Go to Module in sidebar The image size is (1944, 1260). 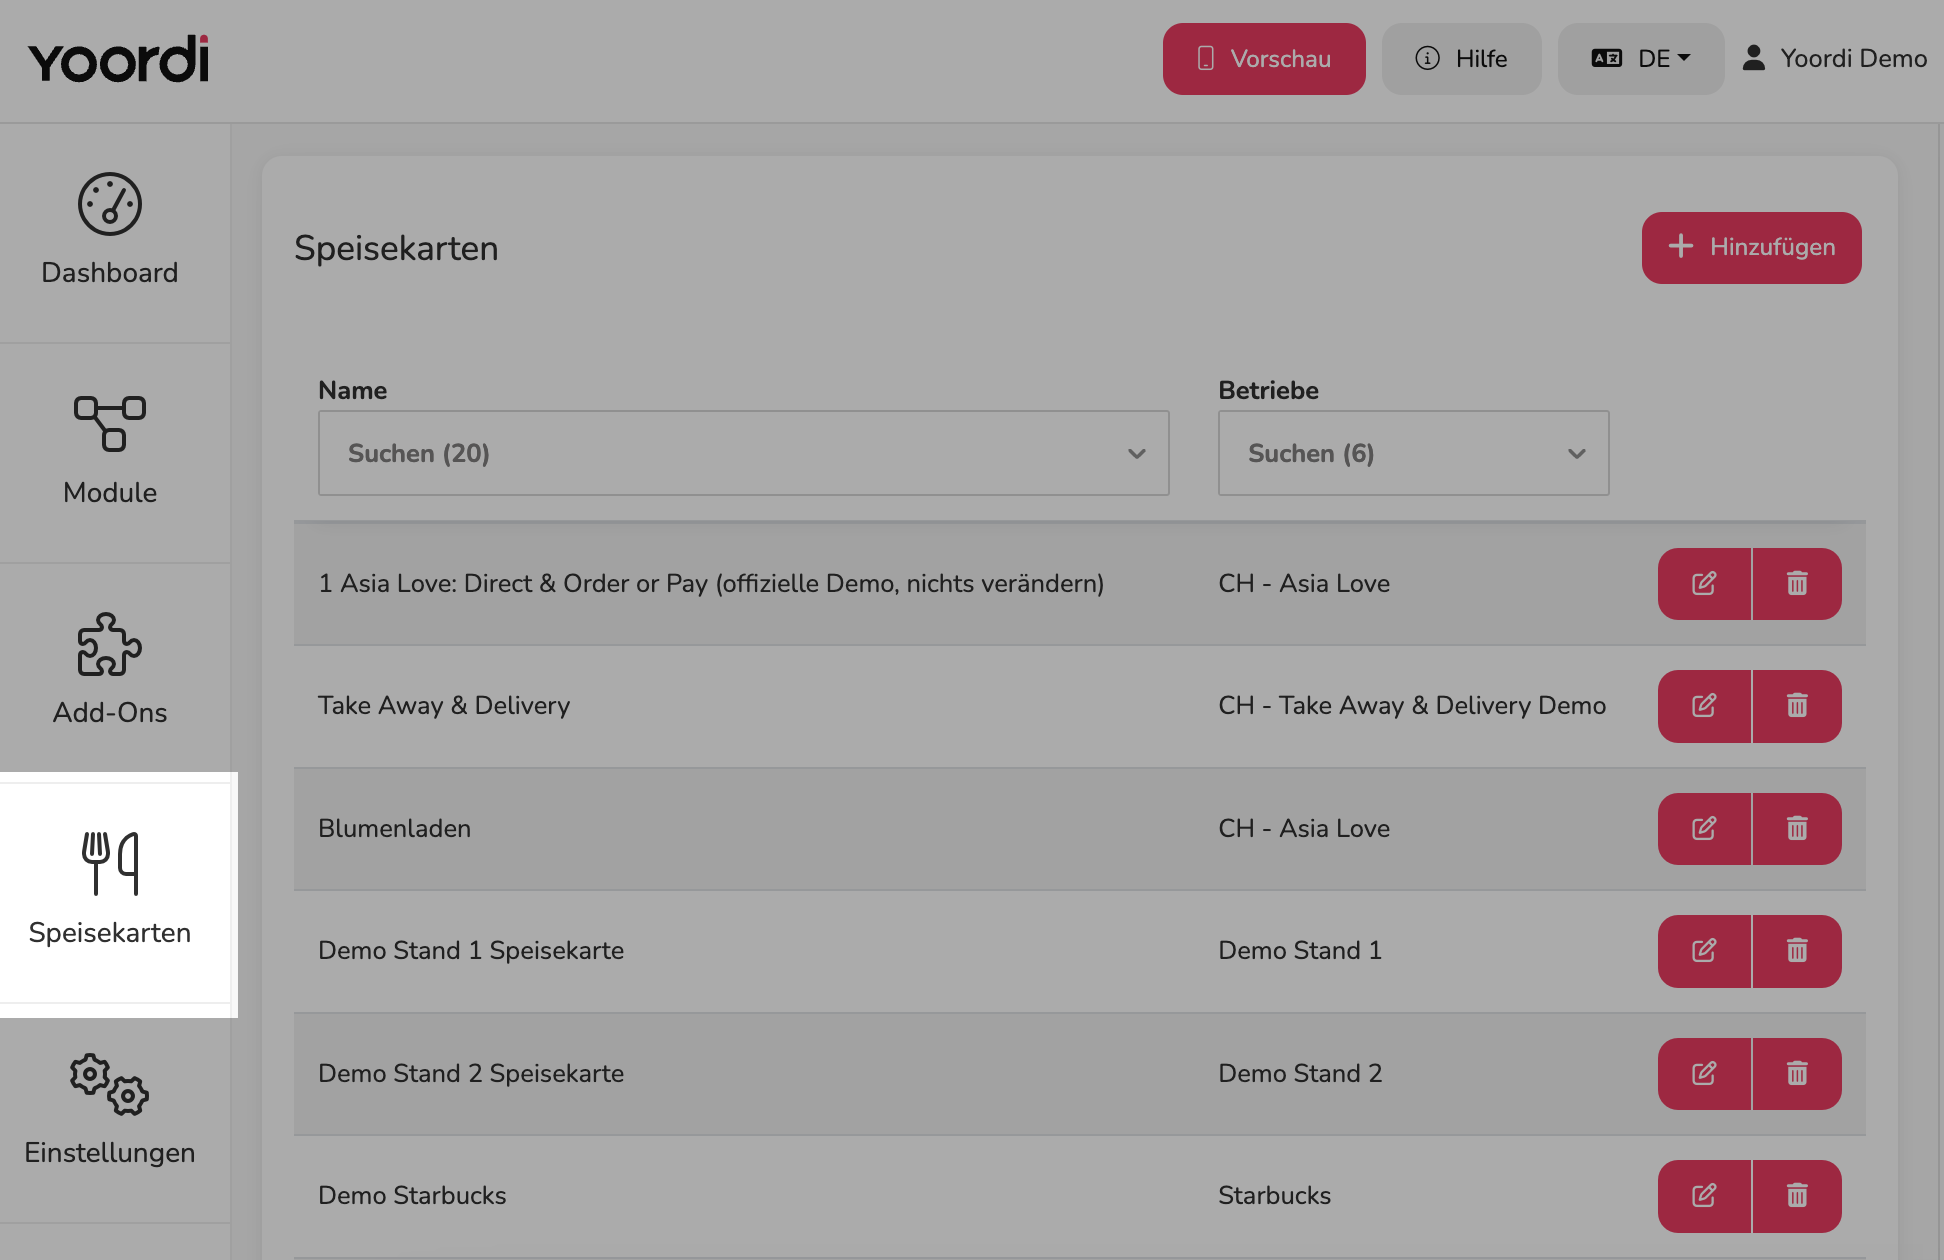pyautogui.click(x=110, y=452)
